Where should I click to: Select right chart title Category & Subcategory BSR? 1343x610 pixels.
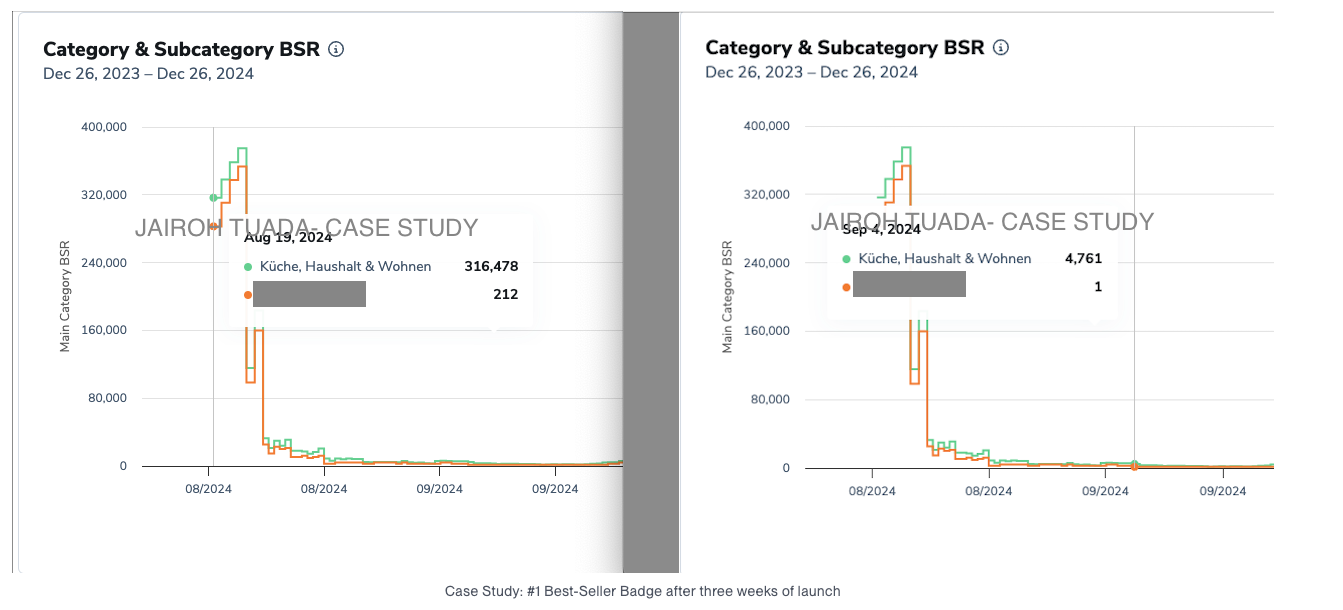[845, 47]
